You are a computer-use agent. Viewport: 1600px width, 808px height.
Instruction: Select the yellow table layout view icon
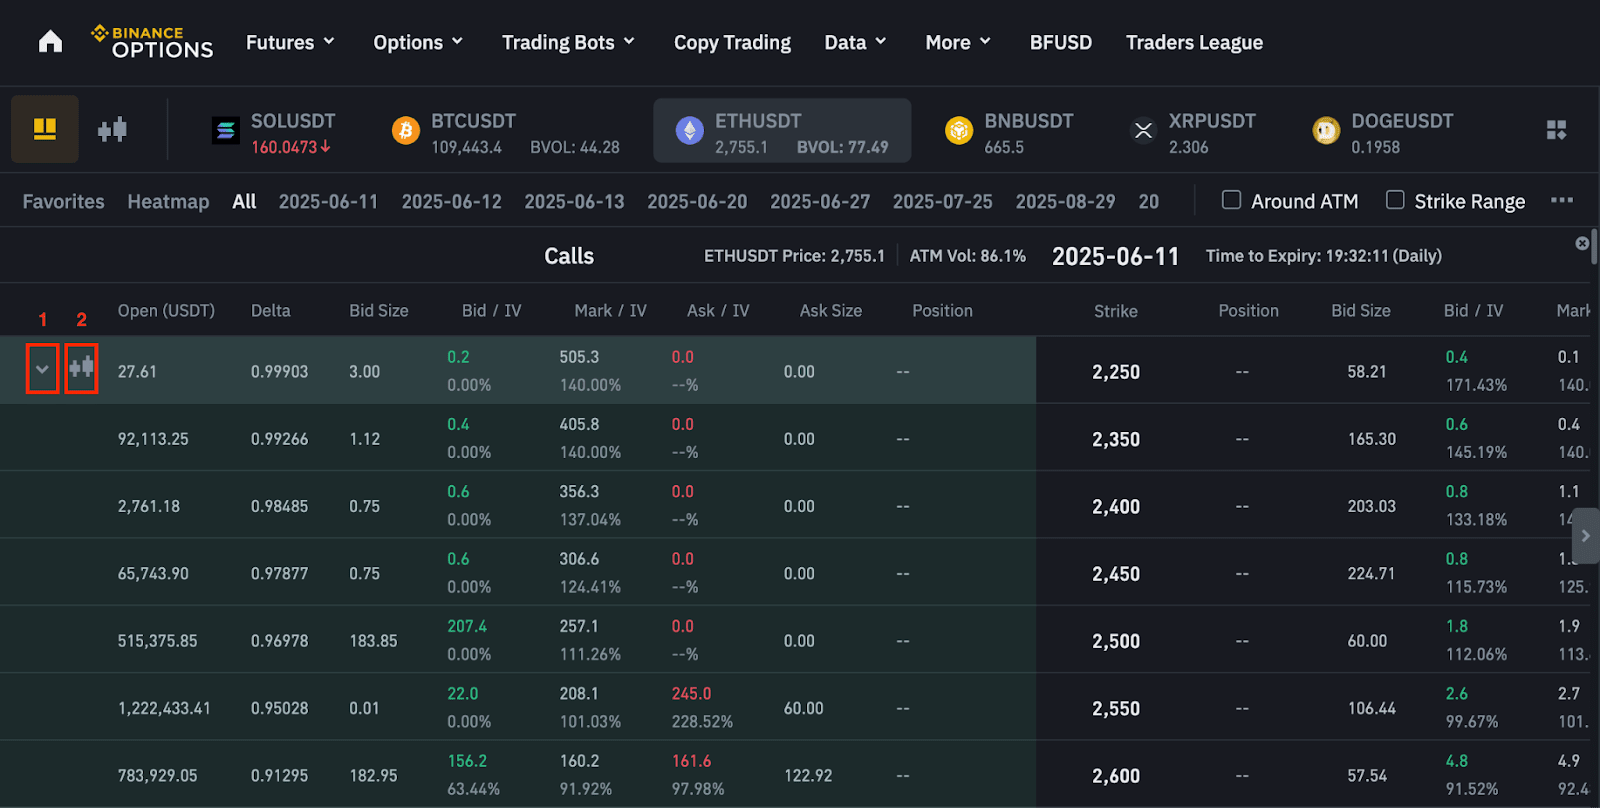[45, 129]
